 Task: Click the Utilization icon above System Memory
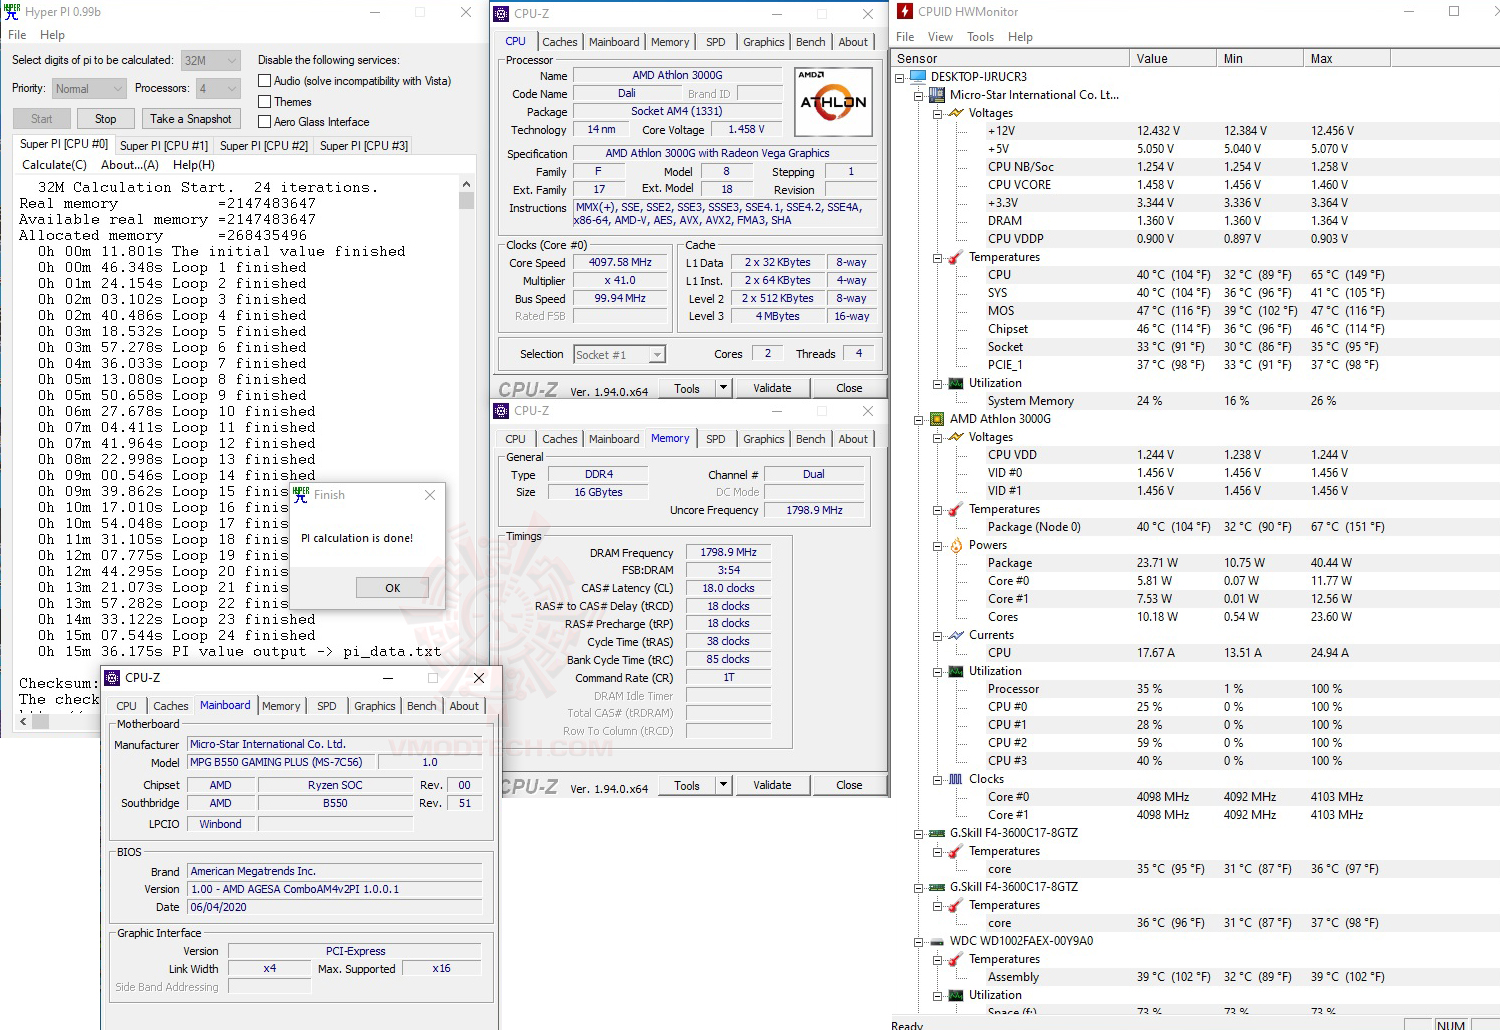(x=956, y=383)
